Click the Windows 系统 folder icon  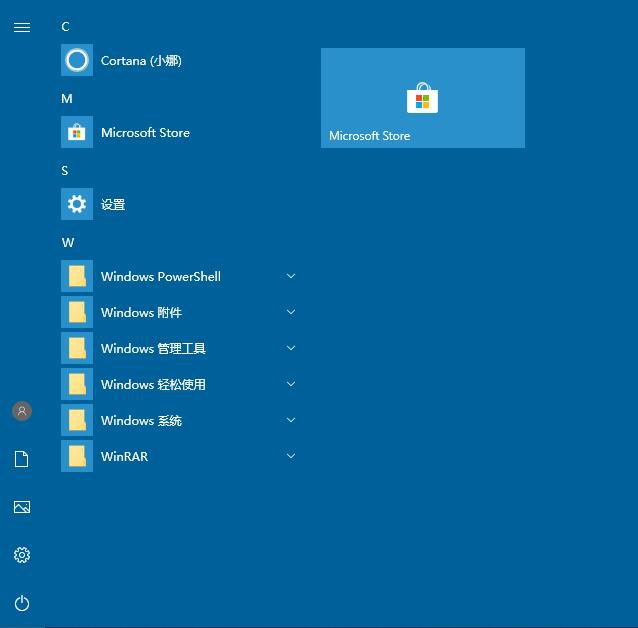(x=77, y=420)
